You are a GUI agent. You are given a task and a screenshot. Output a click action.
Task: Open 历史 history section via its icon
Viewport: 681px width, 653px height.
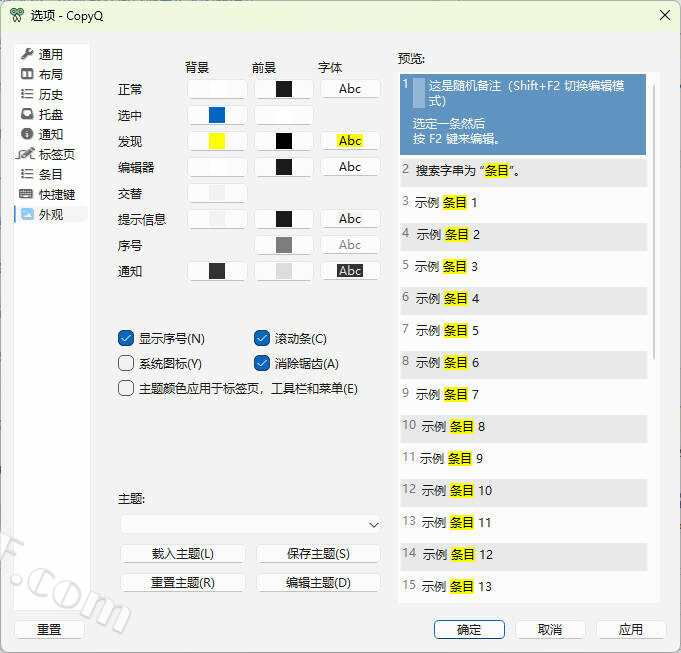(27, 94)
